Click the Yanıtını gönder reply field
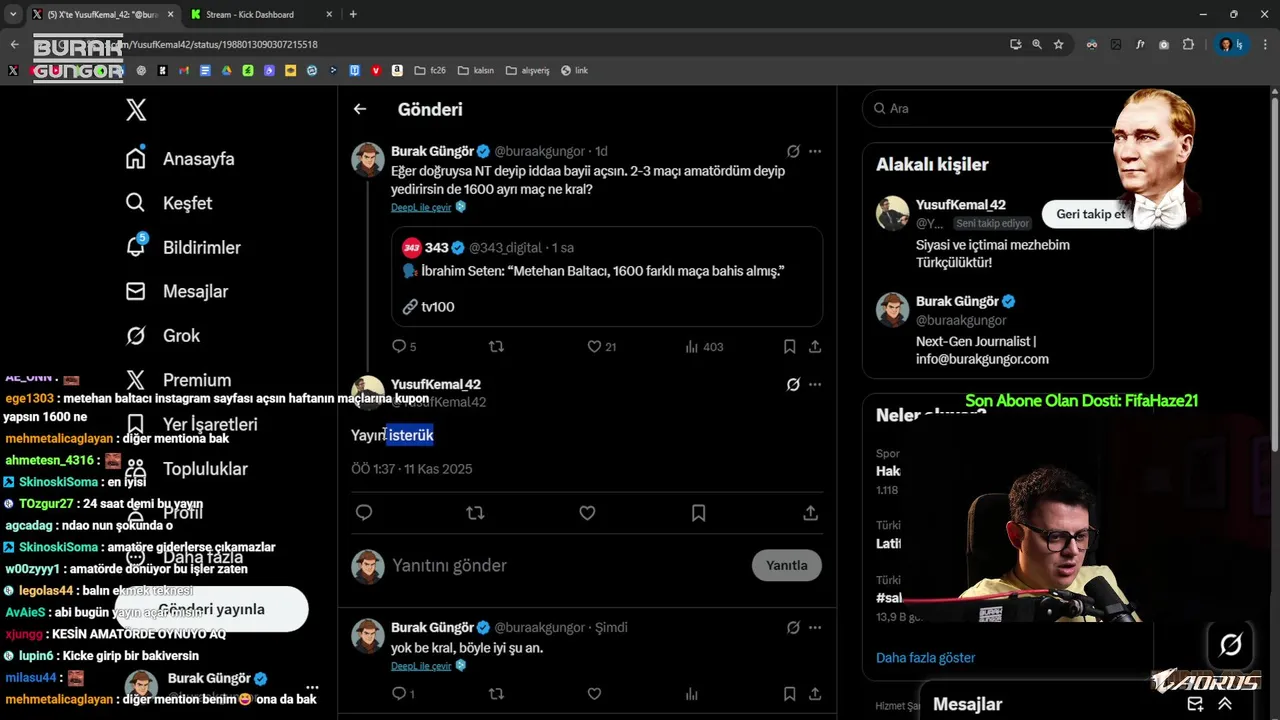 (x=565, y=566)
